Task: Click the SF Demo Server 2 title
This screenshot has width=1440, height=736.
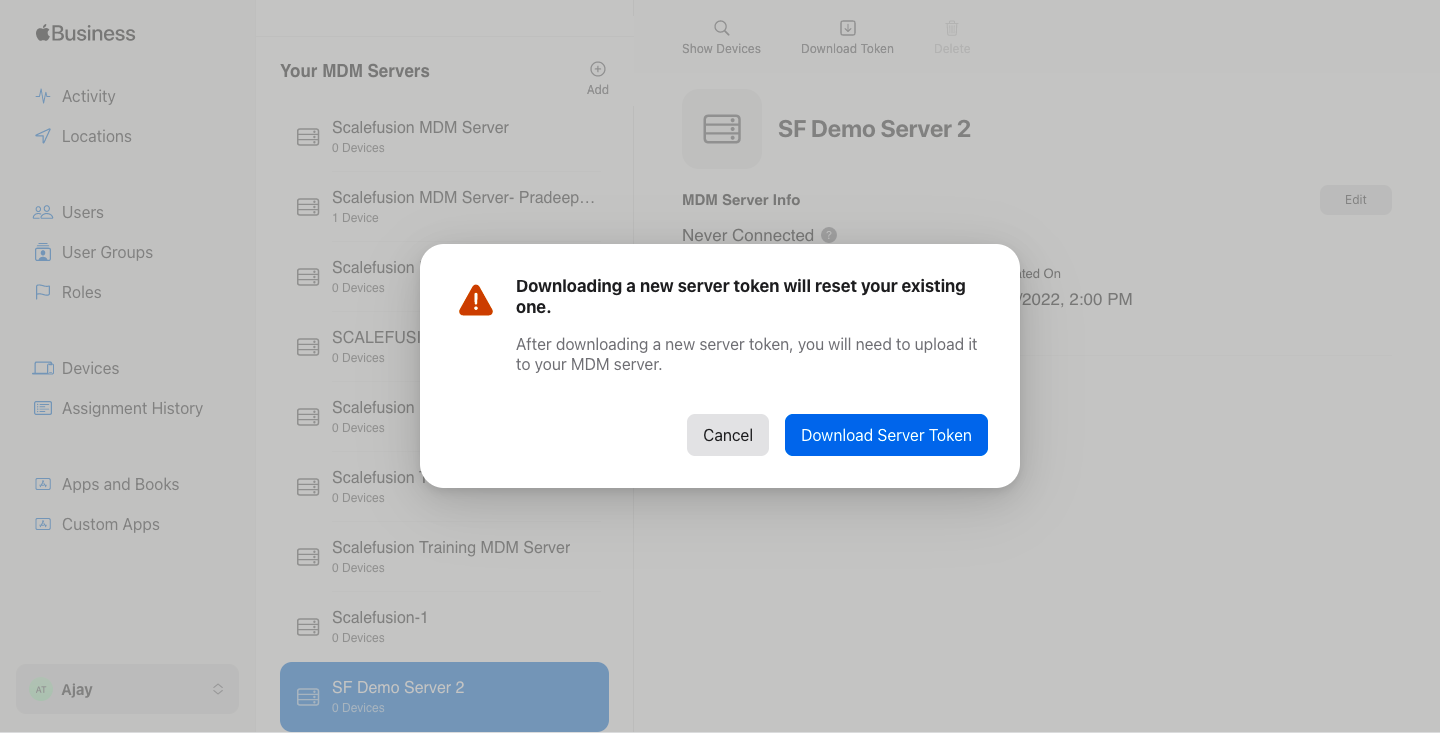Action: click(x=874, y=129)
